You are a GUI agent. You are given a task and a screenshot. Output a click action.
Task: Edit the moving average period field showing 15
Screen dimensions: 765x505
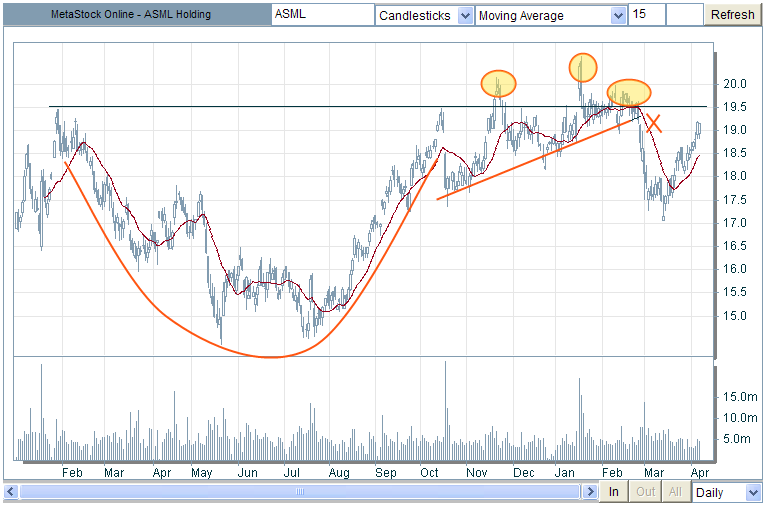point(646,15)
